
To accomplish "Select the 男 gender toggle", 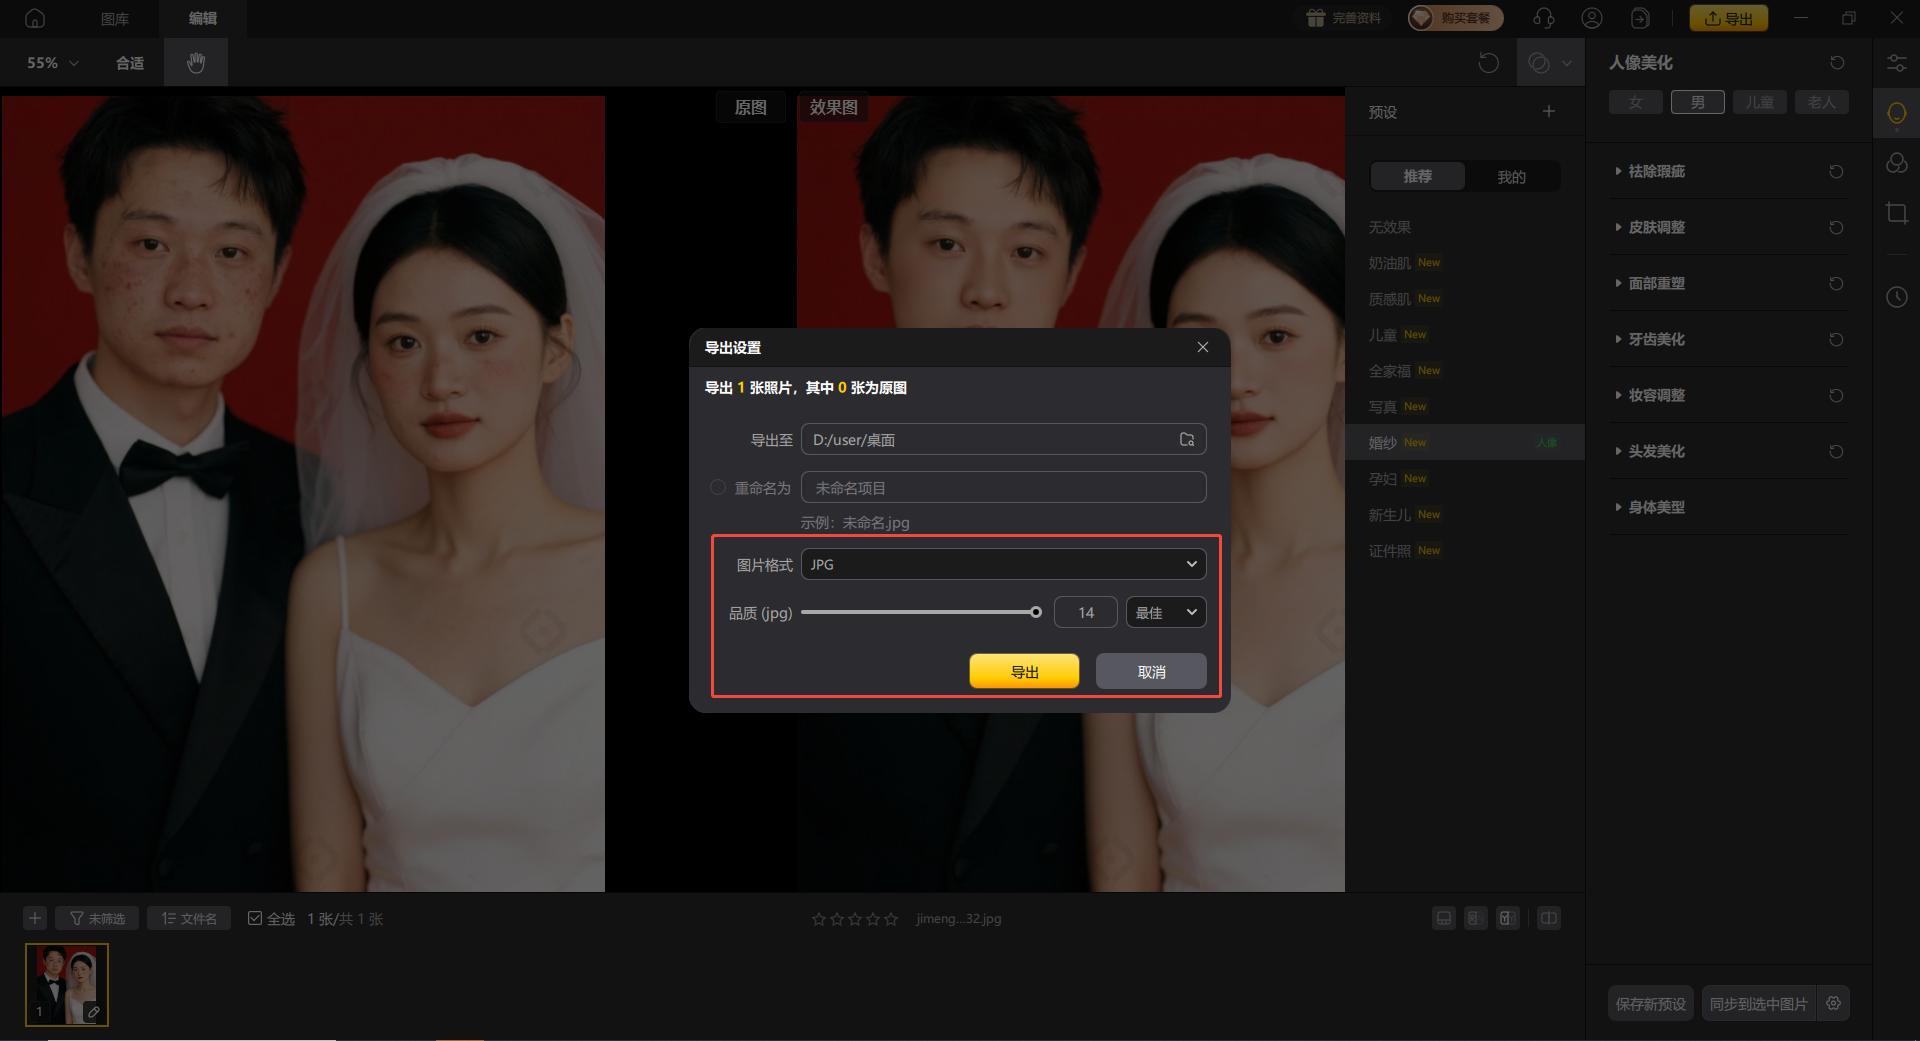I will pos(1697,102).
